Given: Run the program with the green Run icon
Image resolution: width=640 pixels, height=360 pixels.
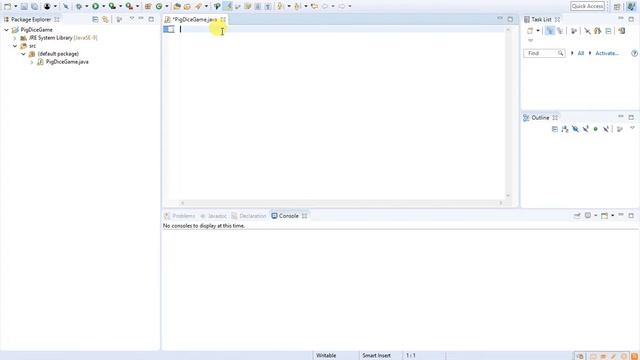Looking at the screenshot, I should coord(96,6).
